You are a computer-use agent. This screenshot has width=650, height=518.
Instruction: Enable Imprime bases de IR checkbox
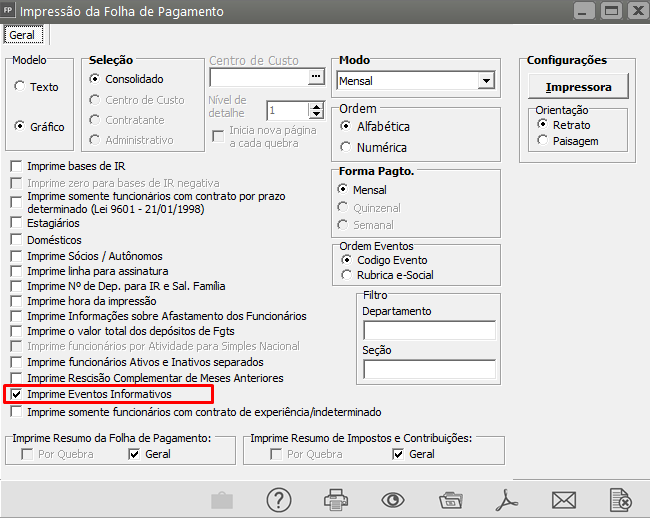tap(16, 166)
